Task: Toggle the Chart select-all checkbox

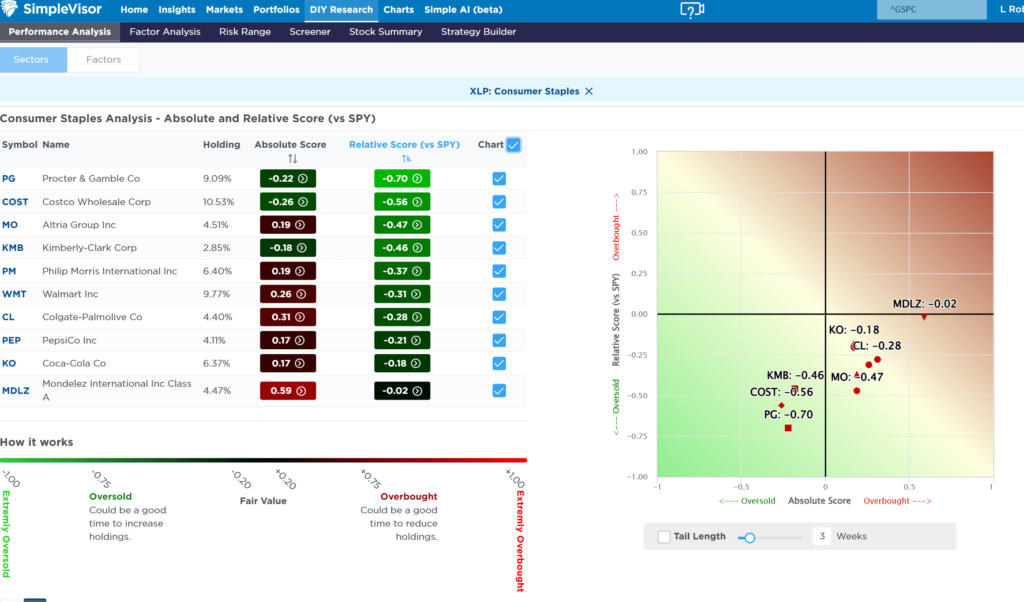Action: [x=513, y=145]
